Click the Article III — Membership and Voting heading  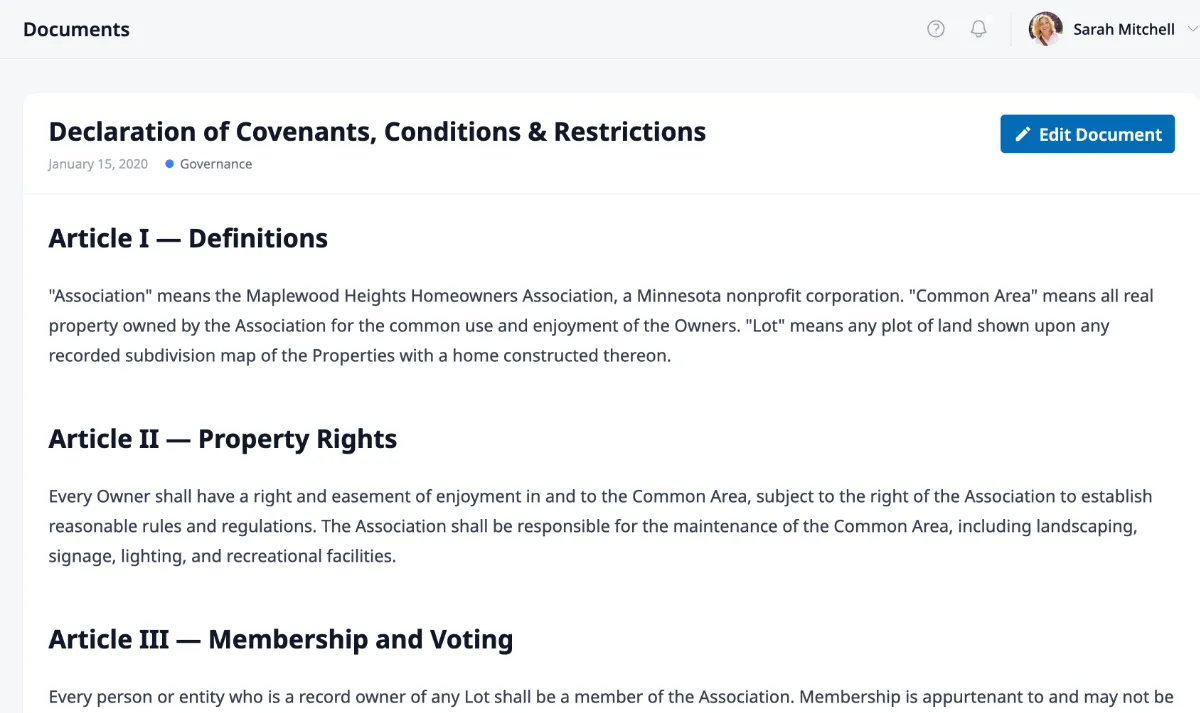coord(281,639)
